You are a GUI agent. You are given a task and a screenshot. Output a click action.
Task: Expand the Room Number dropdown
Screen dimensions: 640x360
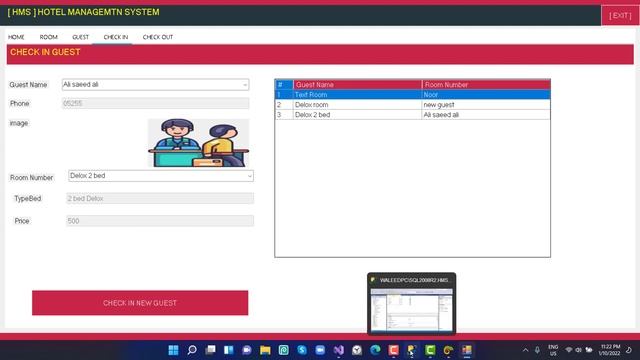coord(249,176)
